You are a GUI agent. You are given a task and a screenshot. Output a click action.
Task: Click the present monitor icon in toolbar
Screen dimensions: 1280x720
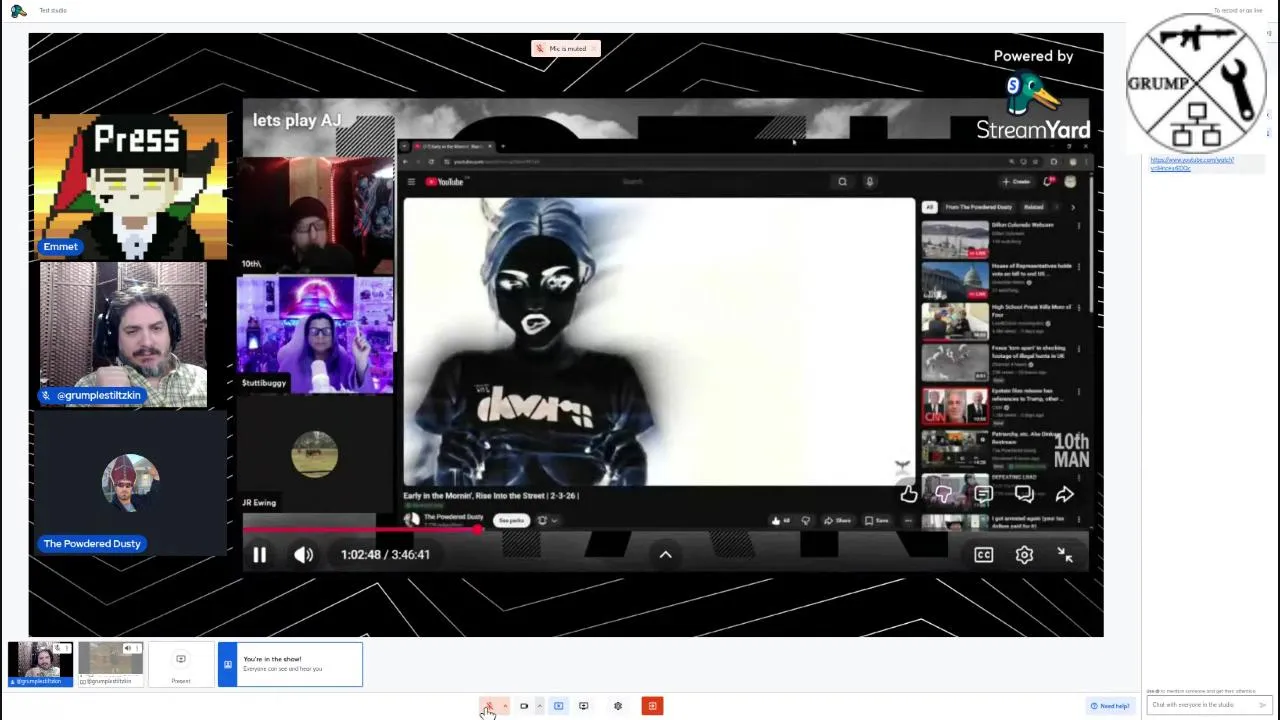[x=584, y=706]
